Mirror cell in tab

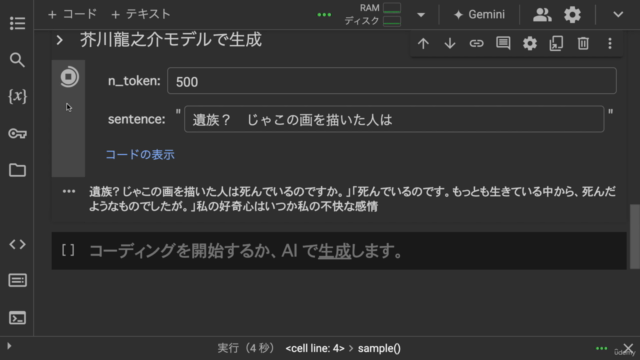(556, 43)
